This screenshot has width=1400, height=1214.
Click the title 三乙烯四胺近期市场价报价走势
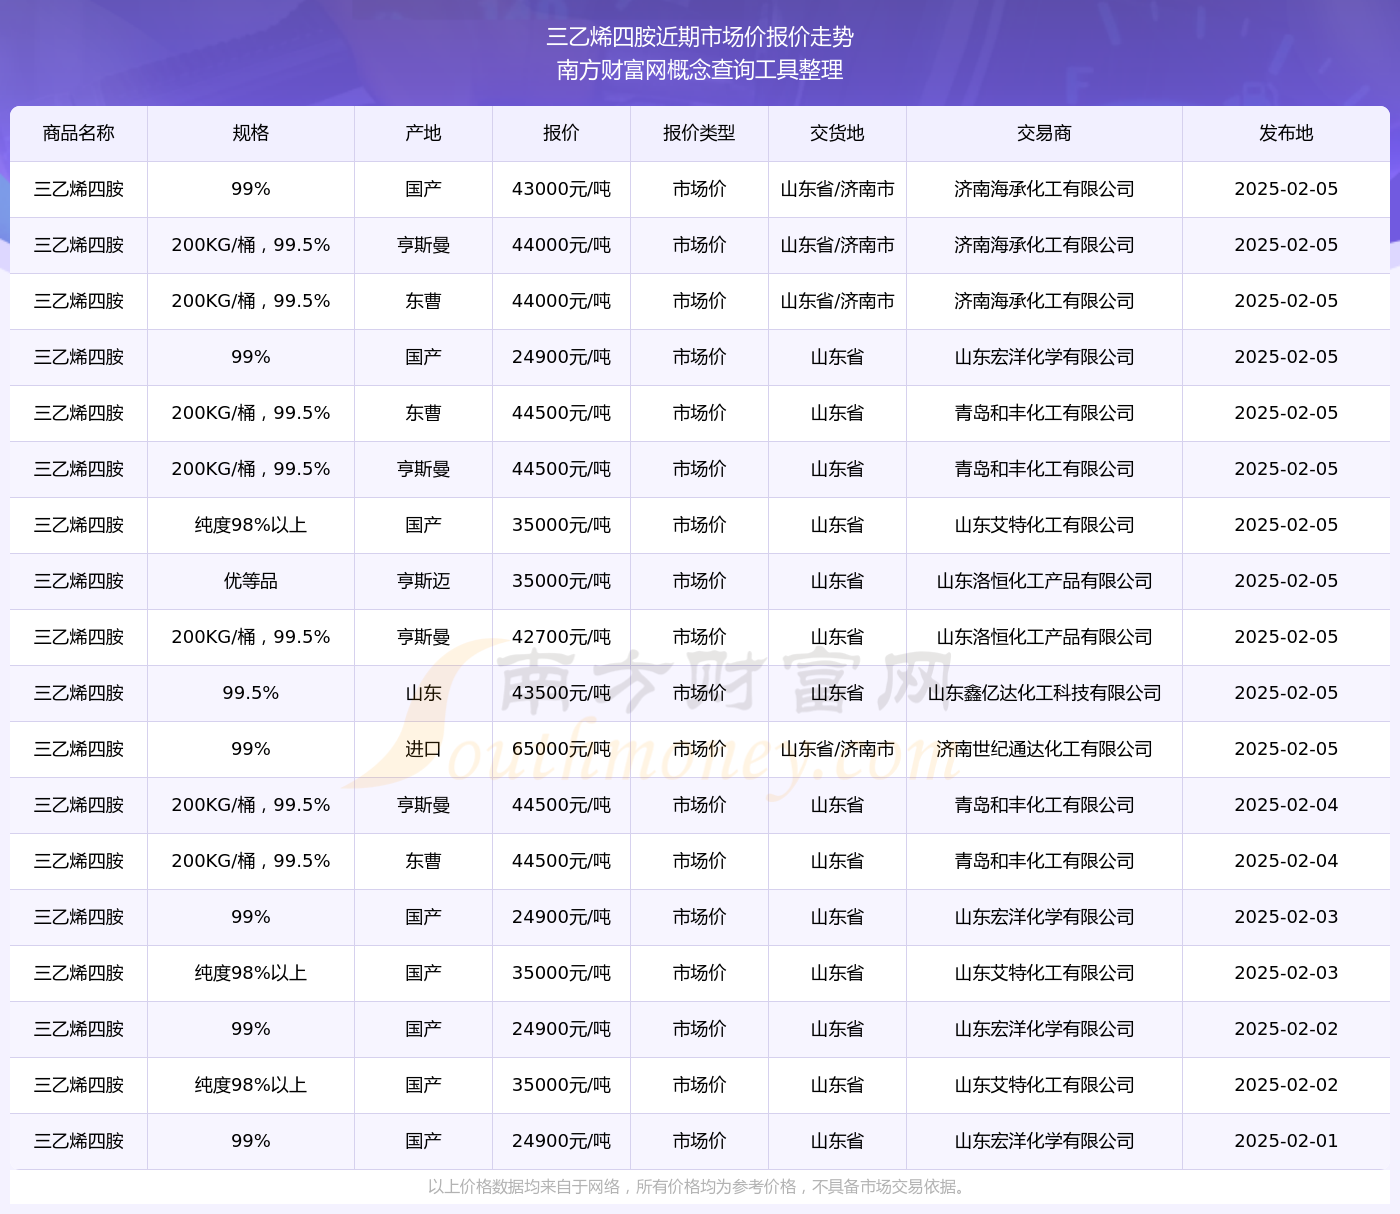coord(700,37)
